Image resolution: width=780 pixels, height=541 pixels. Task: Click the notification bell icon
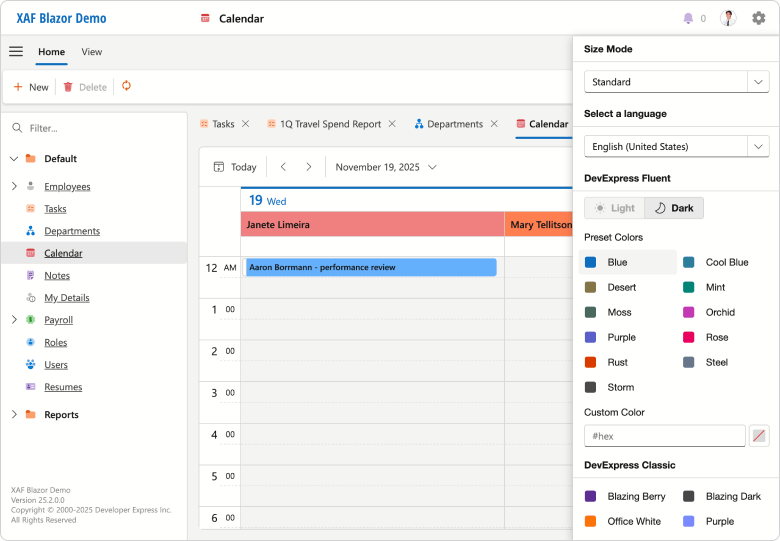pyautogui.click(x=688, y=18)
